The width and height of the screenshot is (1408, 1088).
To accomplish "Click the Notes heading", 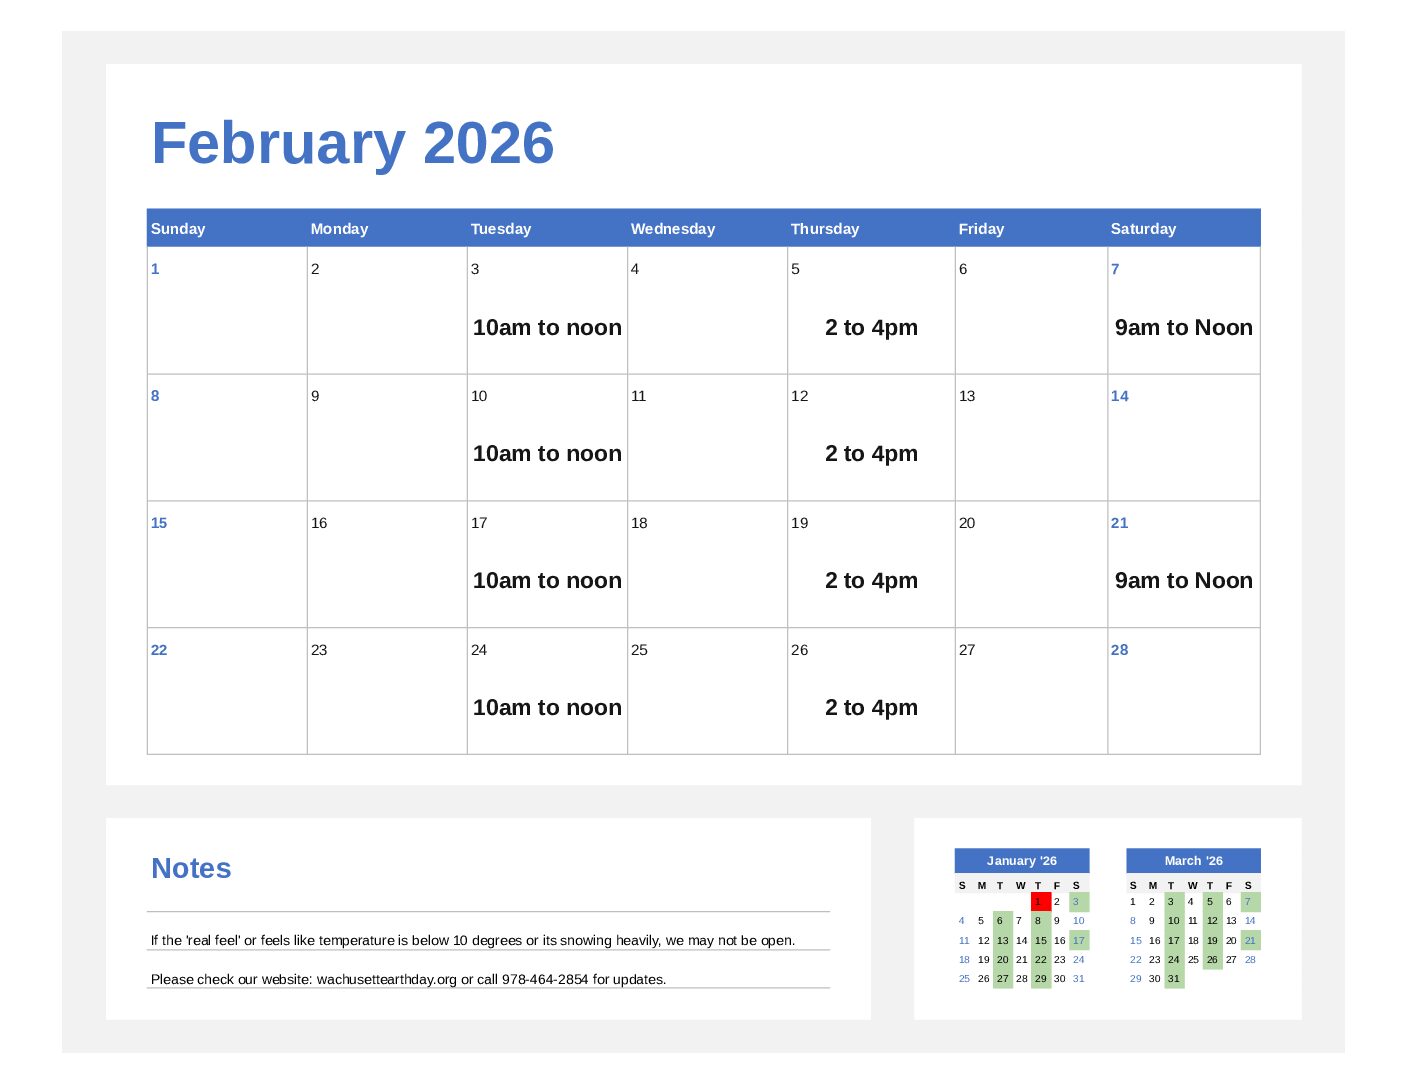I will [x=191, y=868].
